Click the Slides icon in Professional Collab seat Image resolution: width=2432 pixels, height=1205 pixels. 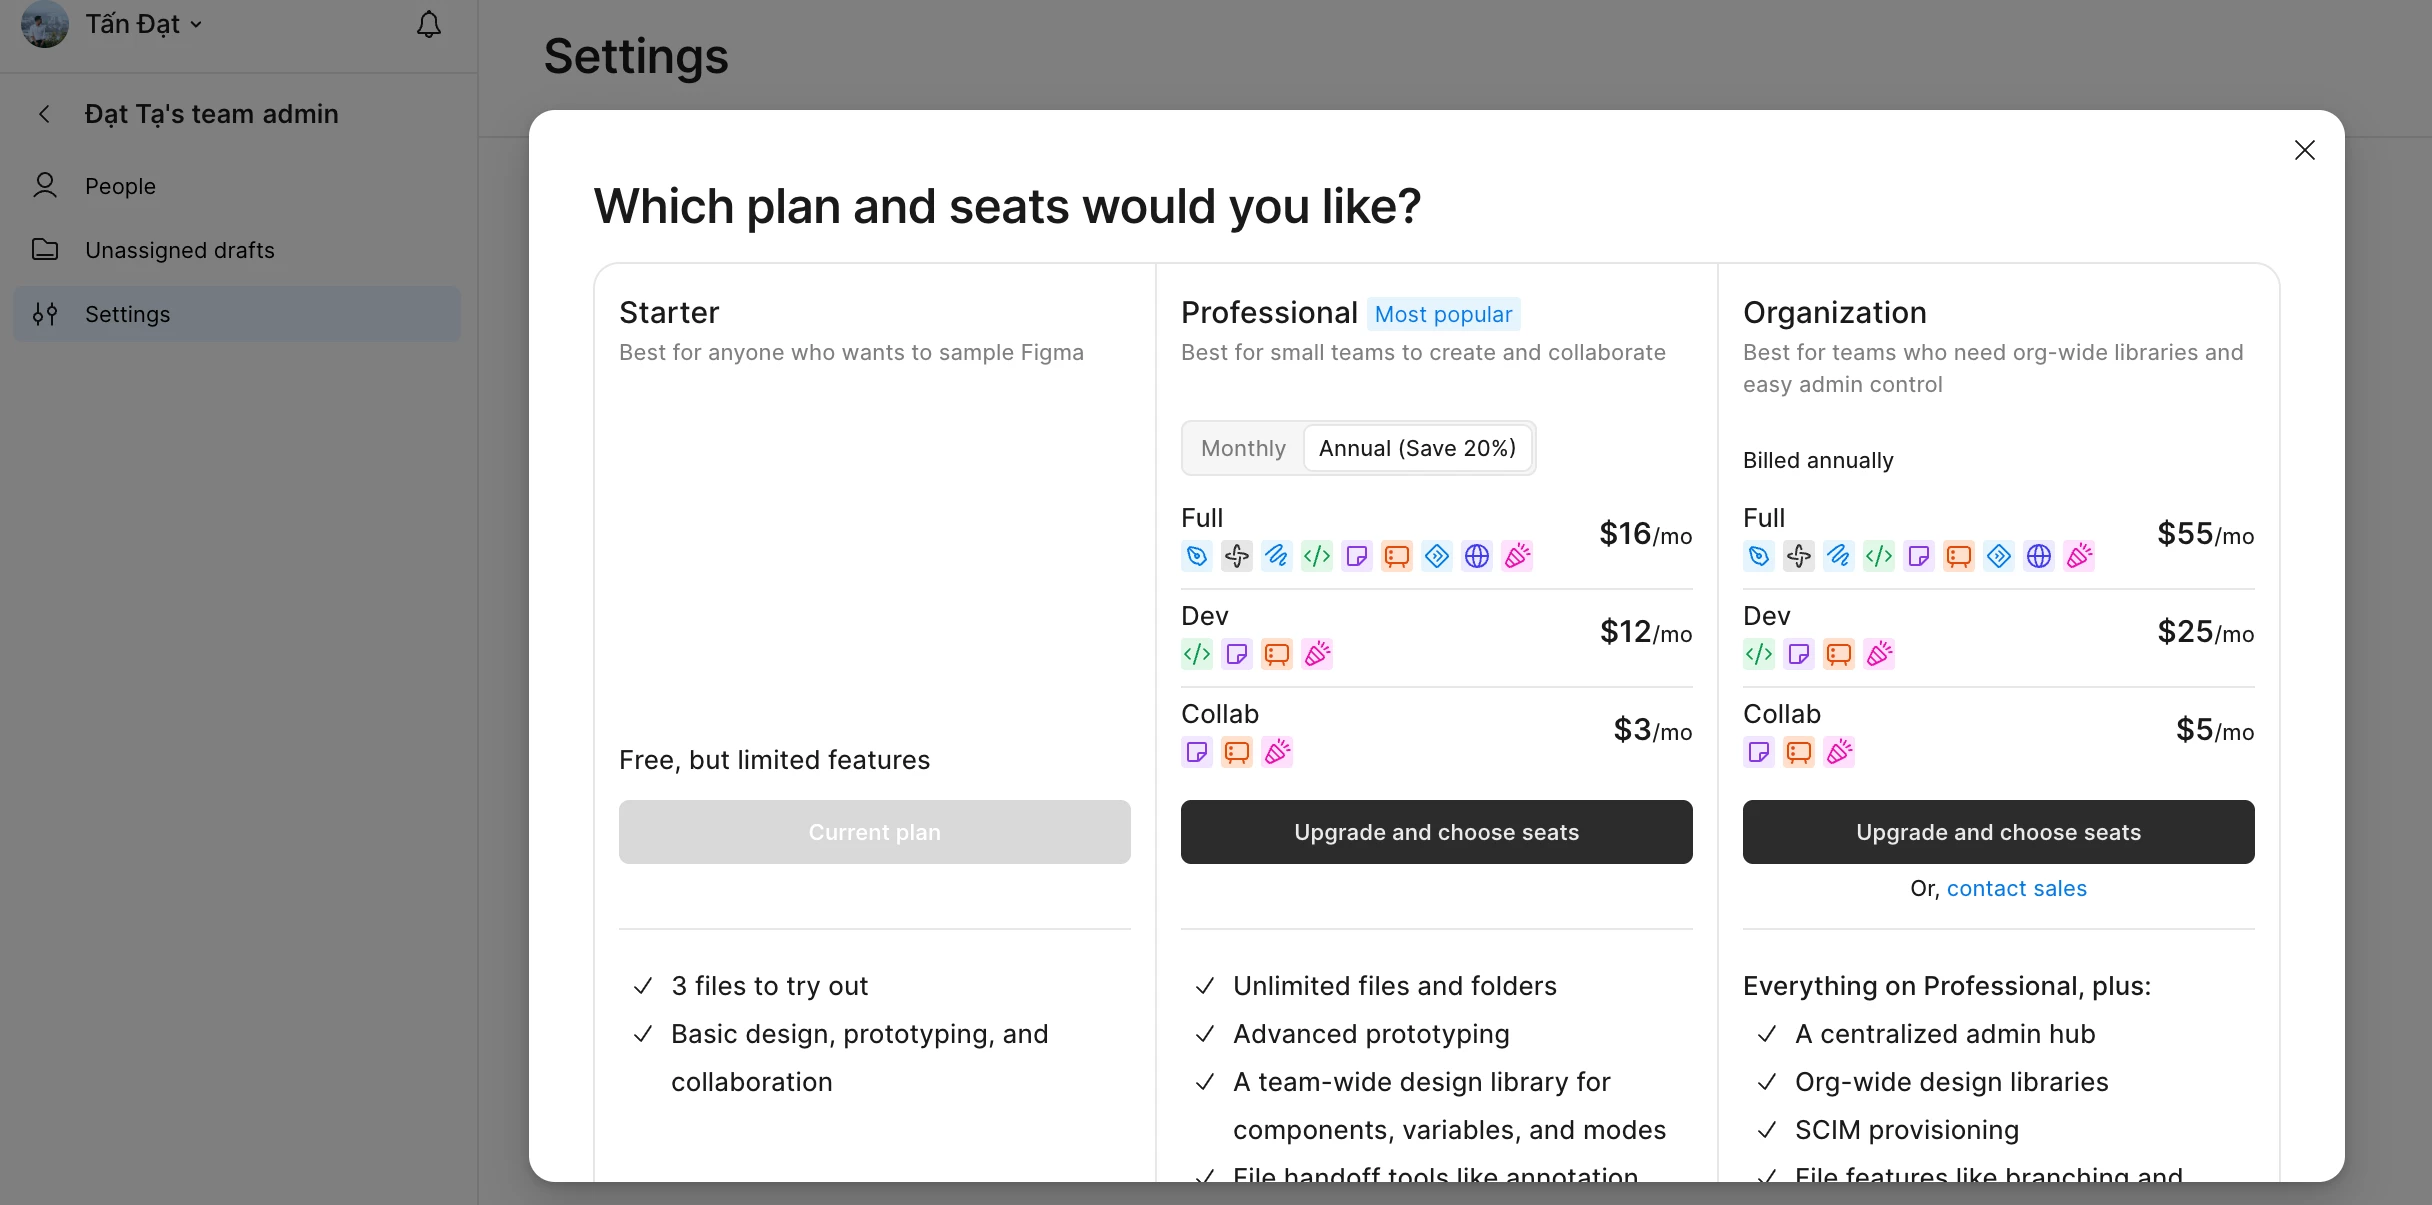click(1237, 752)
